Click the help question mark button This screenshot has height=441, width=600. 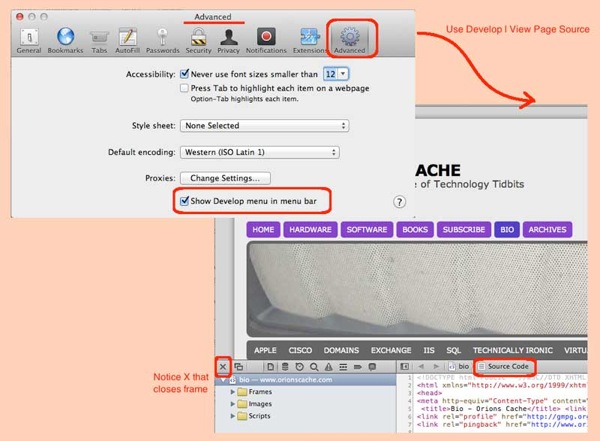click(399, 202)
